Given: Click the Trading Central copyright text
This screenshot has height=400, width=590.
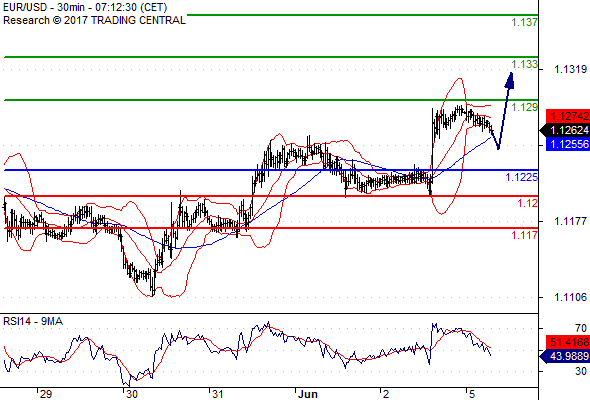Looking at the screenshot, I should [x=94, y=20].
